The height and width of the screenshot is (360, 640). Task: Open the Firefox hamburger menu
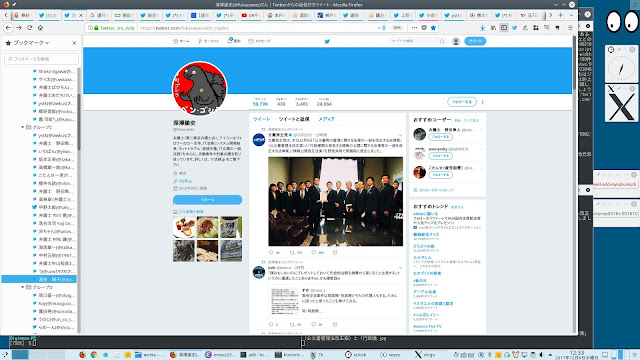click(x=570, y=28)
